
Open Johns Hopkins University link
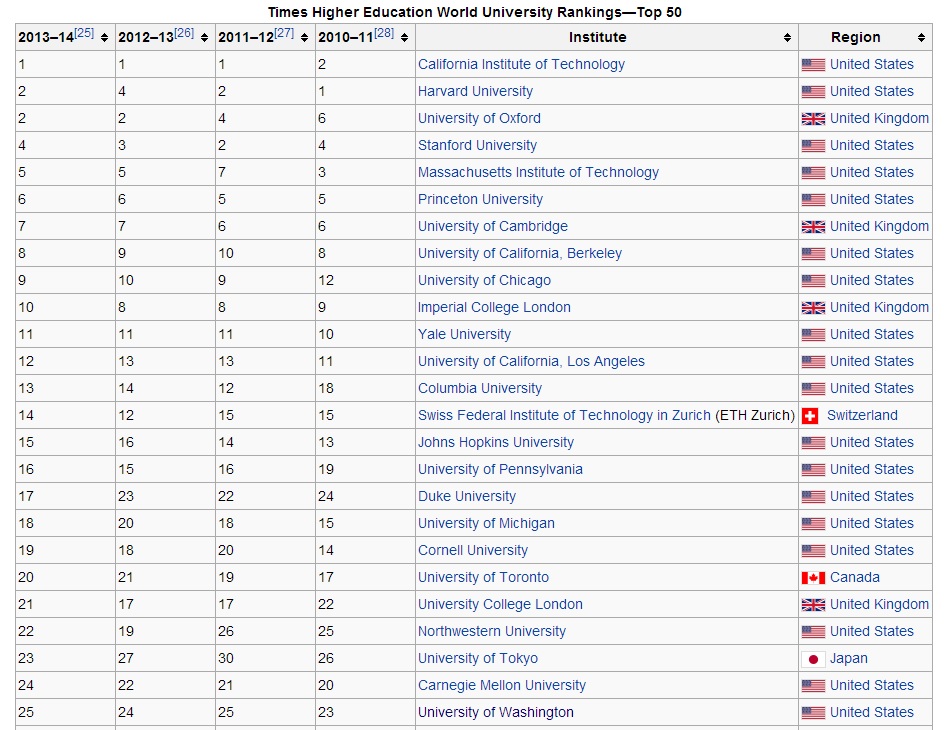coord(496,442)
